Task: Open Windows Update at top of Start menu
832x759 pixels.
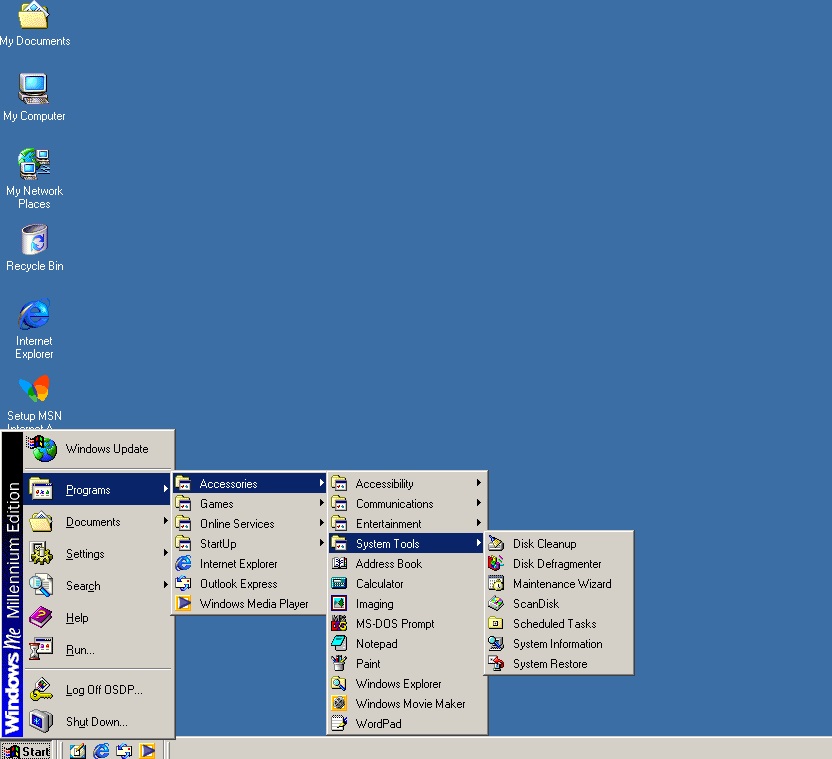Action: pyautogui.click(x=106, y=449)
